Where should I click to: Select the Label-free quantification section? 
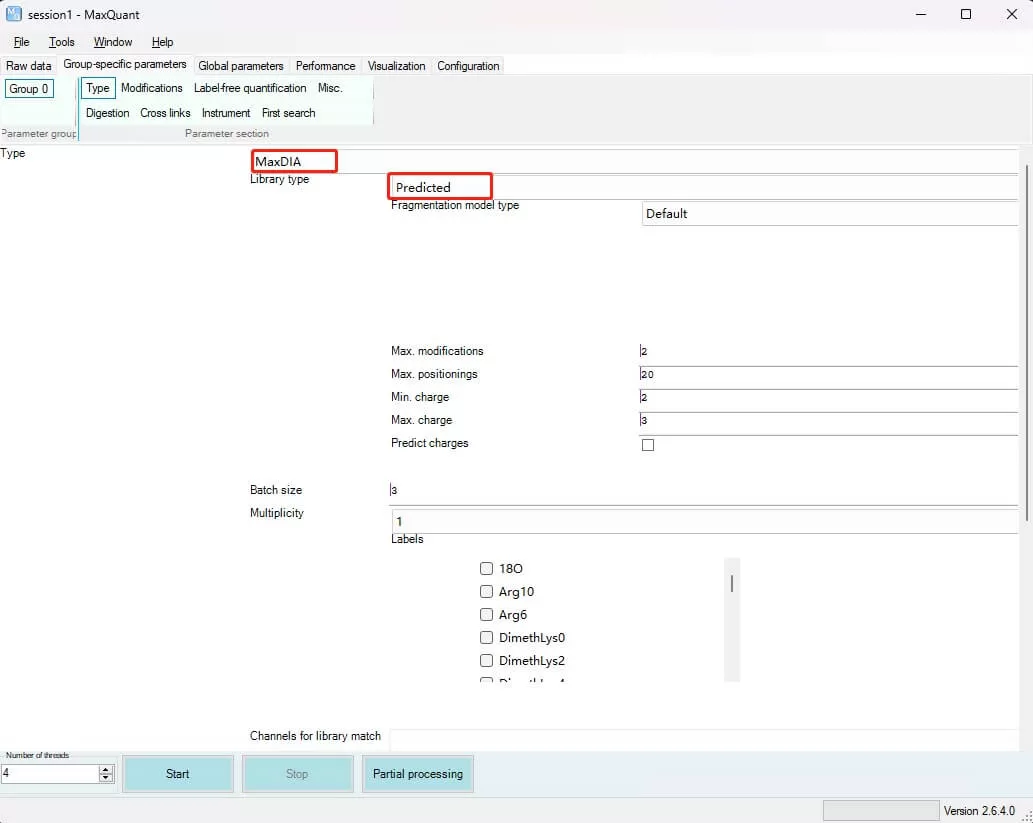coord(250,88)
